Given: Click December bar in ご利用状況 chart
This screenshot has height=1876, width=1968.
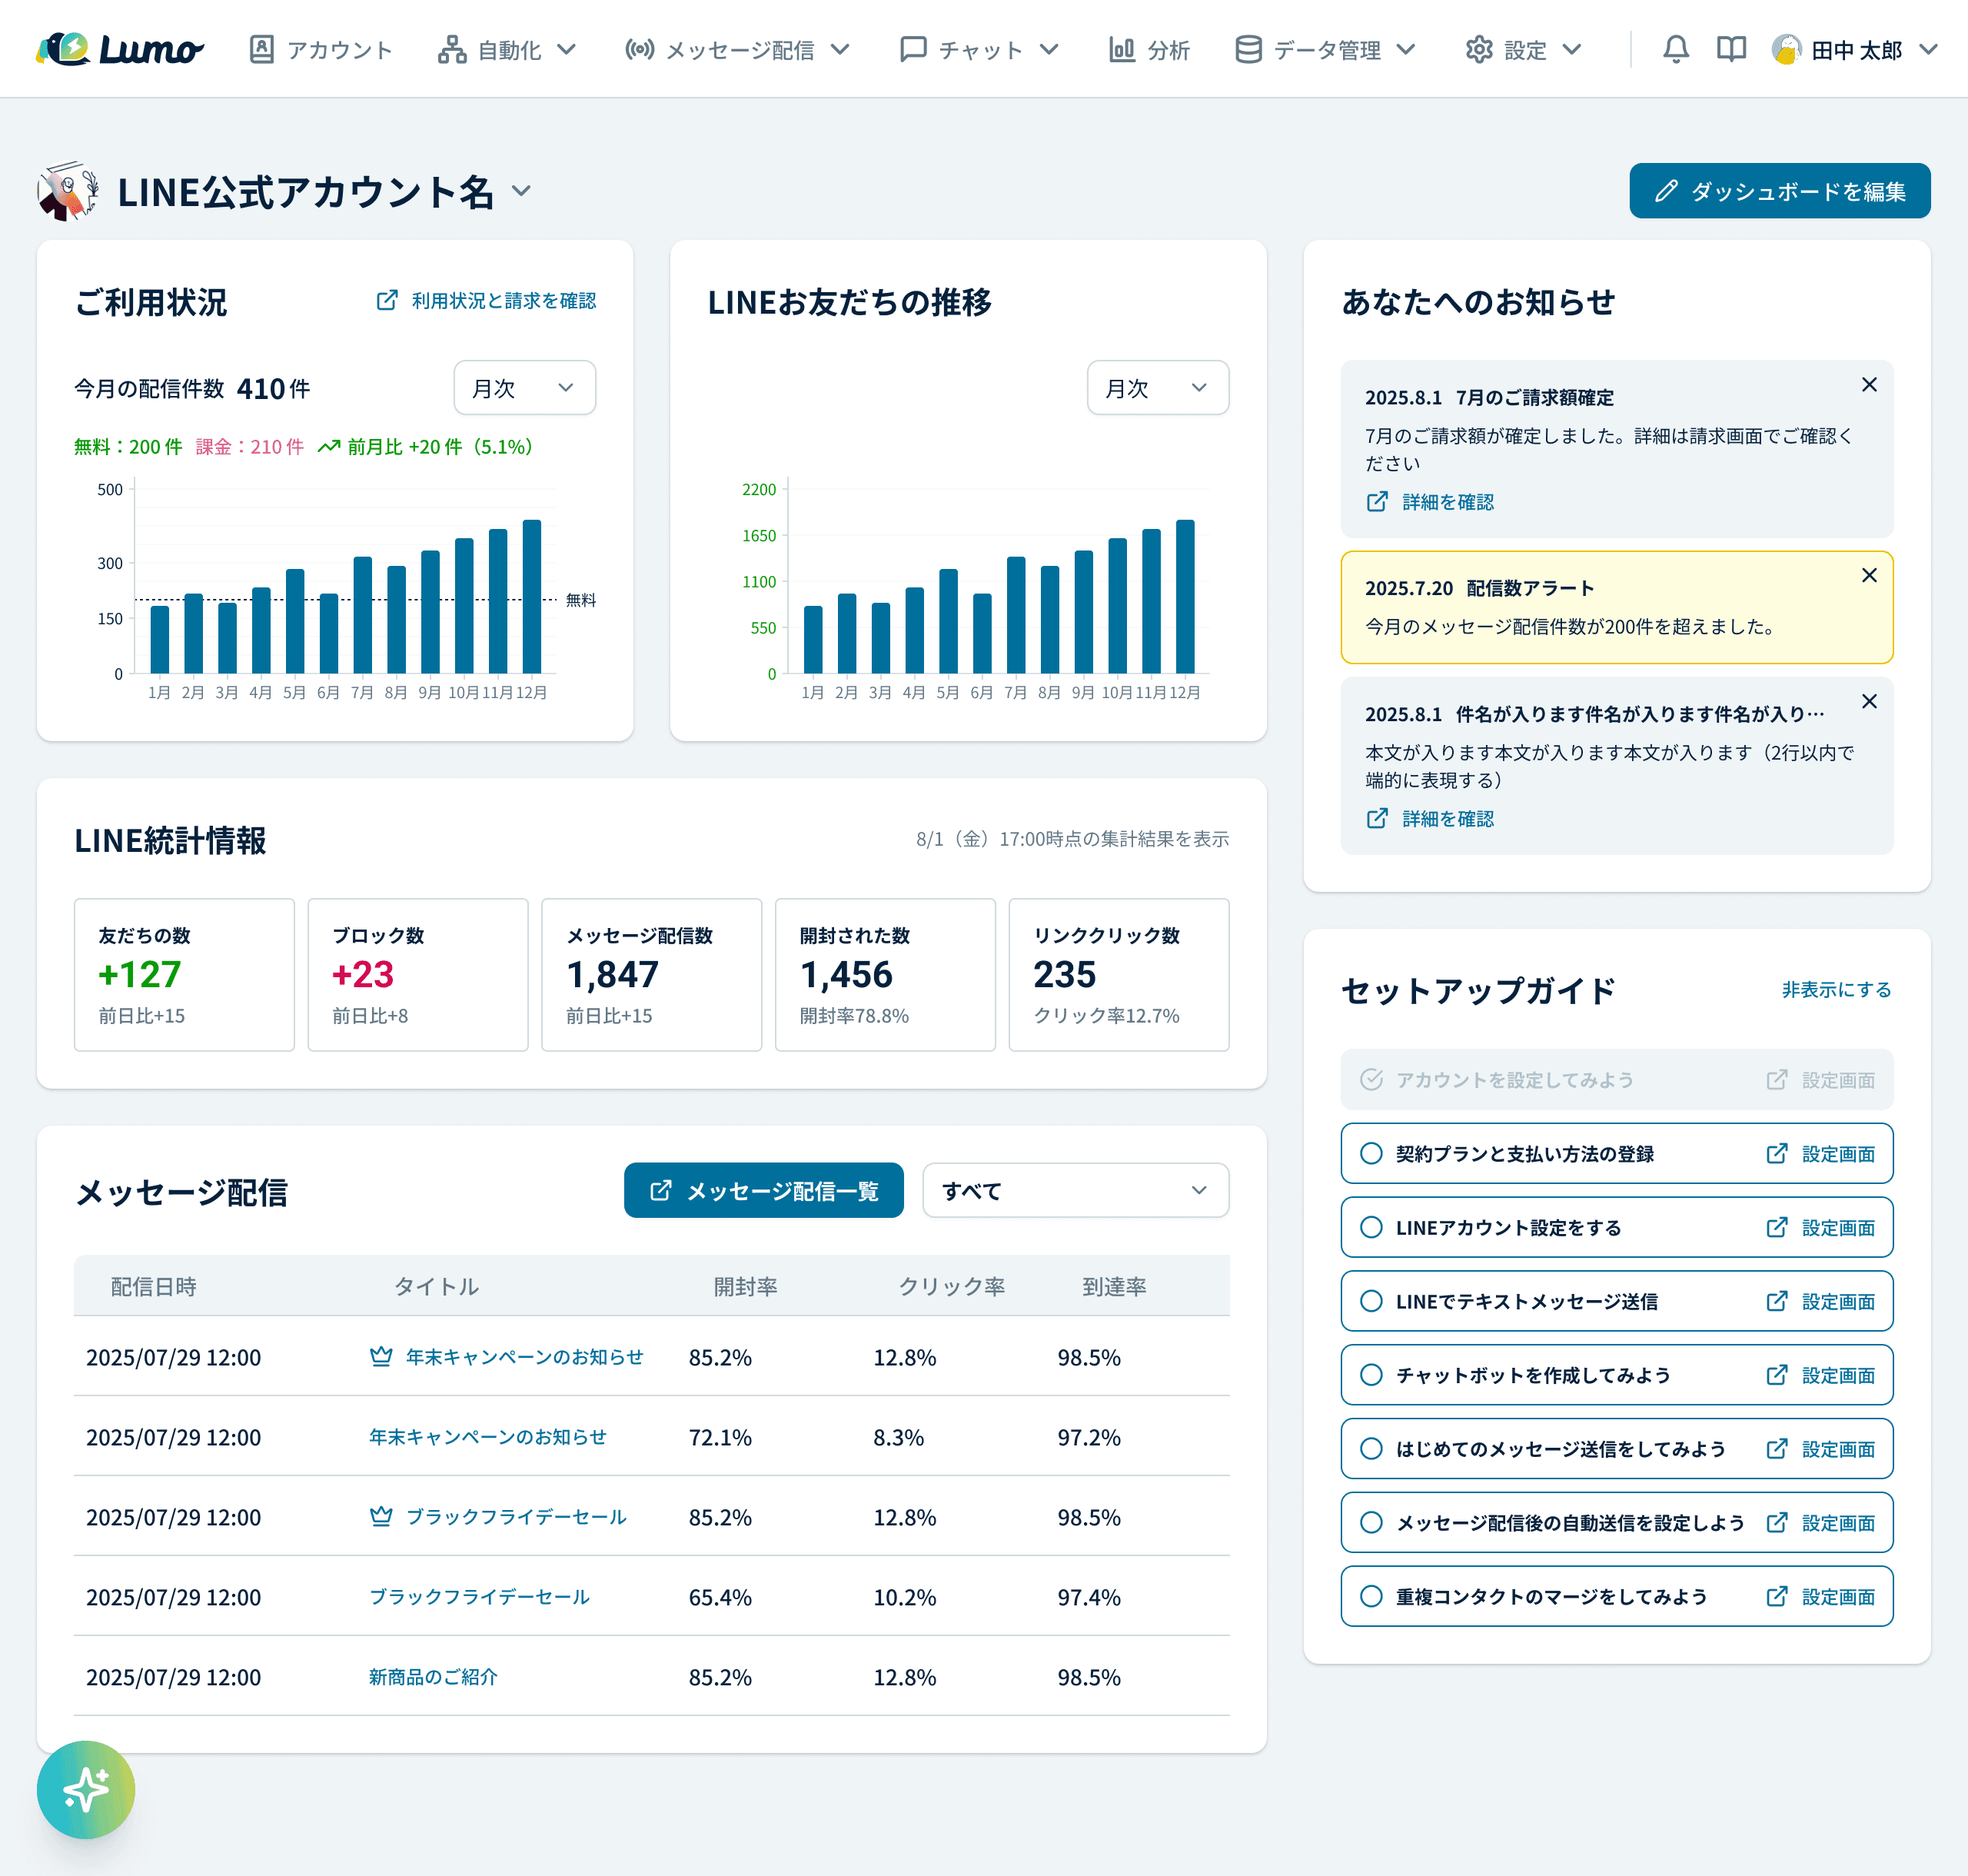Looking at the screenshot, I should tap(532, 596).
